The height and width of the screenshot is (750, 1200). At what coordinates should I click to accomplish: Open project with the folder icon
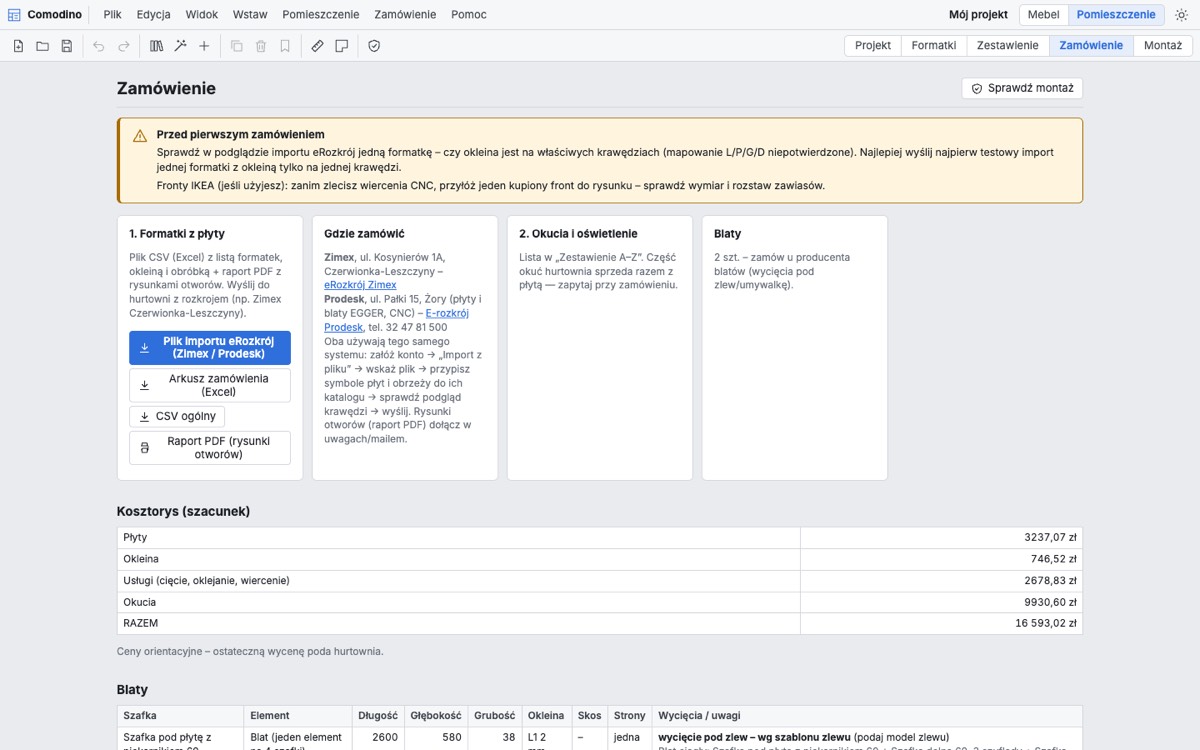point(42,46)
